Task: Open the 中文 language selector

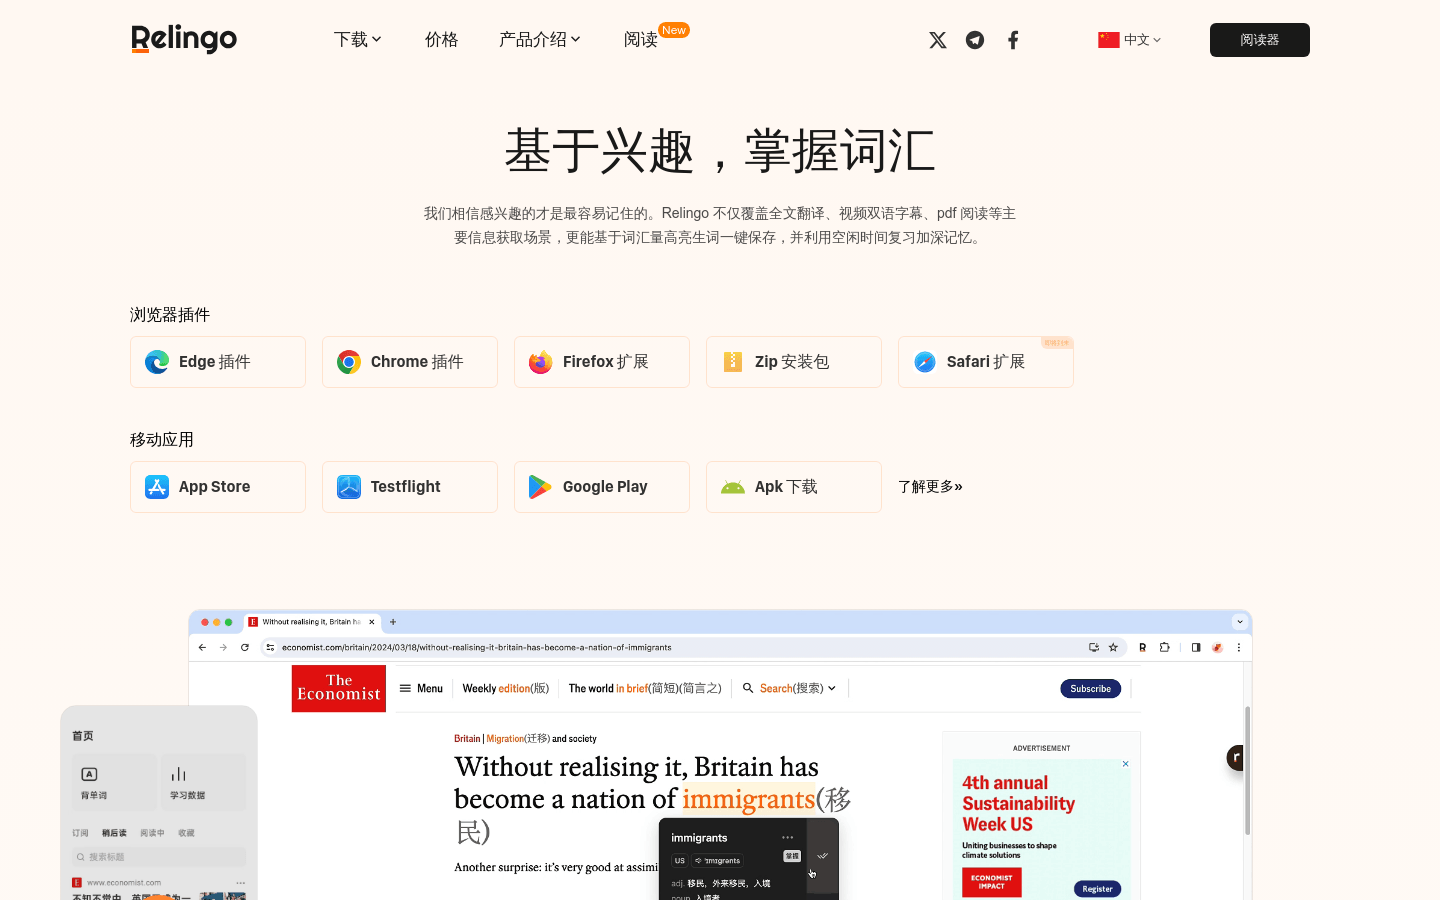Action: tap(1130, 40)
